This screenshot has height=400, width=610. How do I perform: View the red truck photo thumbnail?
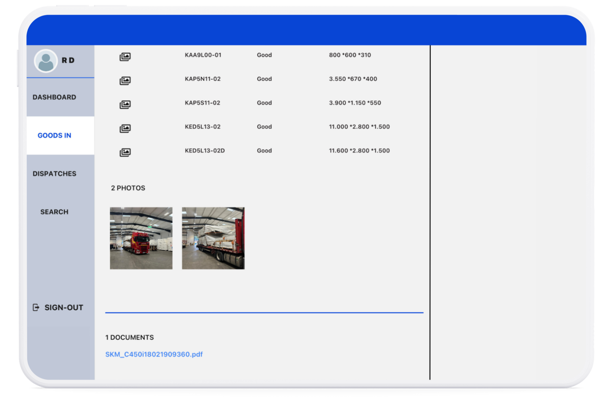coord(141,238)
